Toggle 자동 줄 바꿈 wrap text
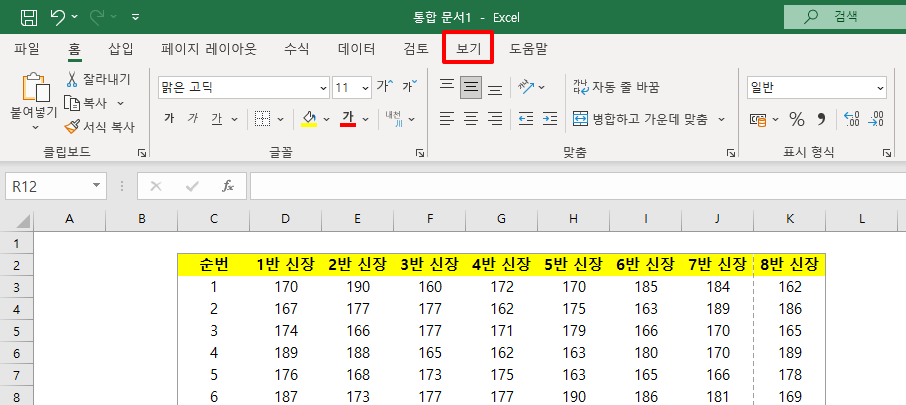Image resolution: width=906 pixels, height=405 pixels. [x=616, y=87]
